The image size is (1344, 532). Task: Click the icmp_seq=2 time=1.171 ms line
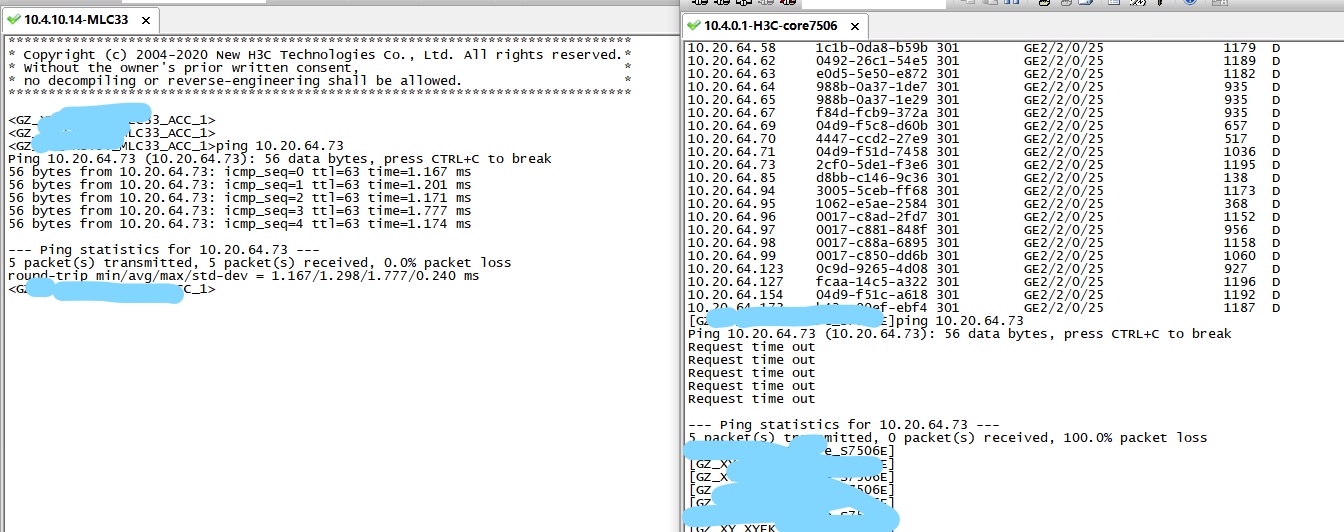(x=240, y=198)
